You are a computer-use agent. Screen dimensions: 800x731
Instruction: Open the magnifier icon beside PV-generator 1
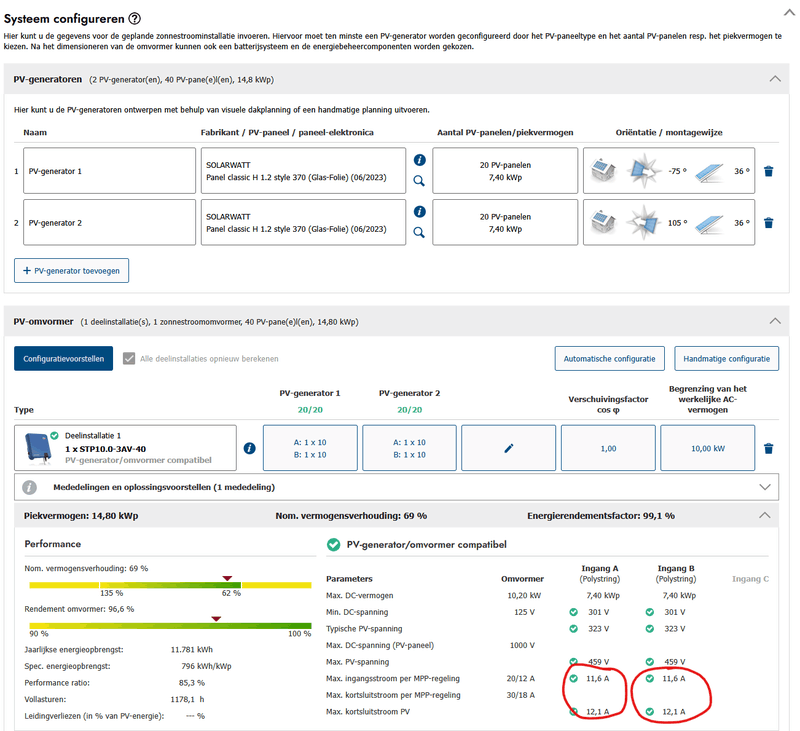419,180
